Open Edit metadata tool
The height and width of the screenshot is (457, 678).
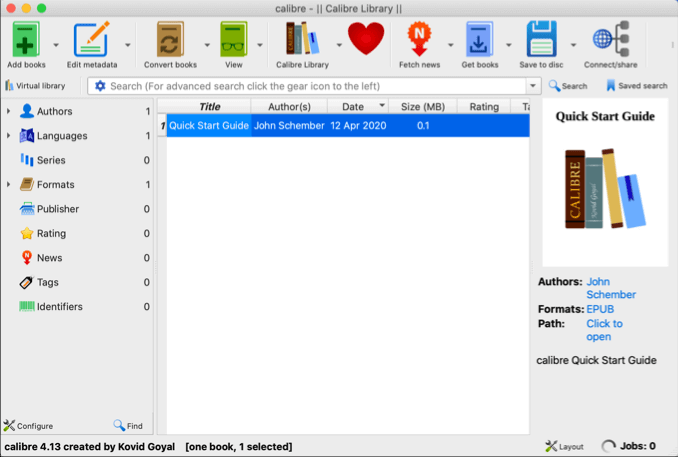(x=92, y=40)
